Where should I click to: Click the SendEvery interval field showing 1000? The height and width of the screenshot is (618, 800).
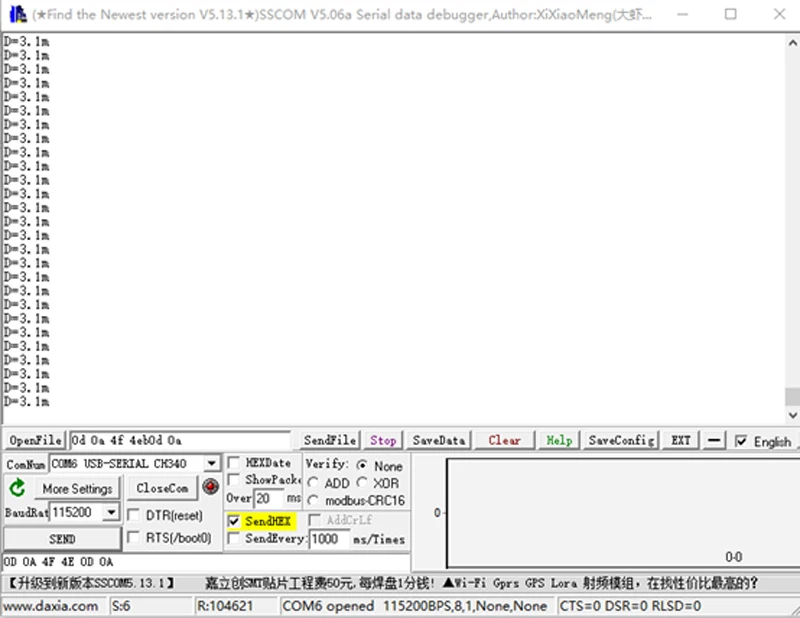point(330,539)
